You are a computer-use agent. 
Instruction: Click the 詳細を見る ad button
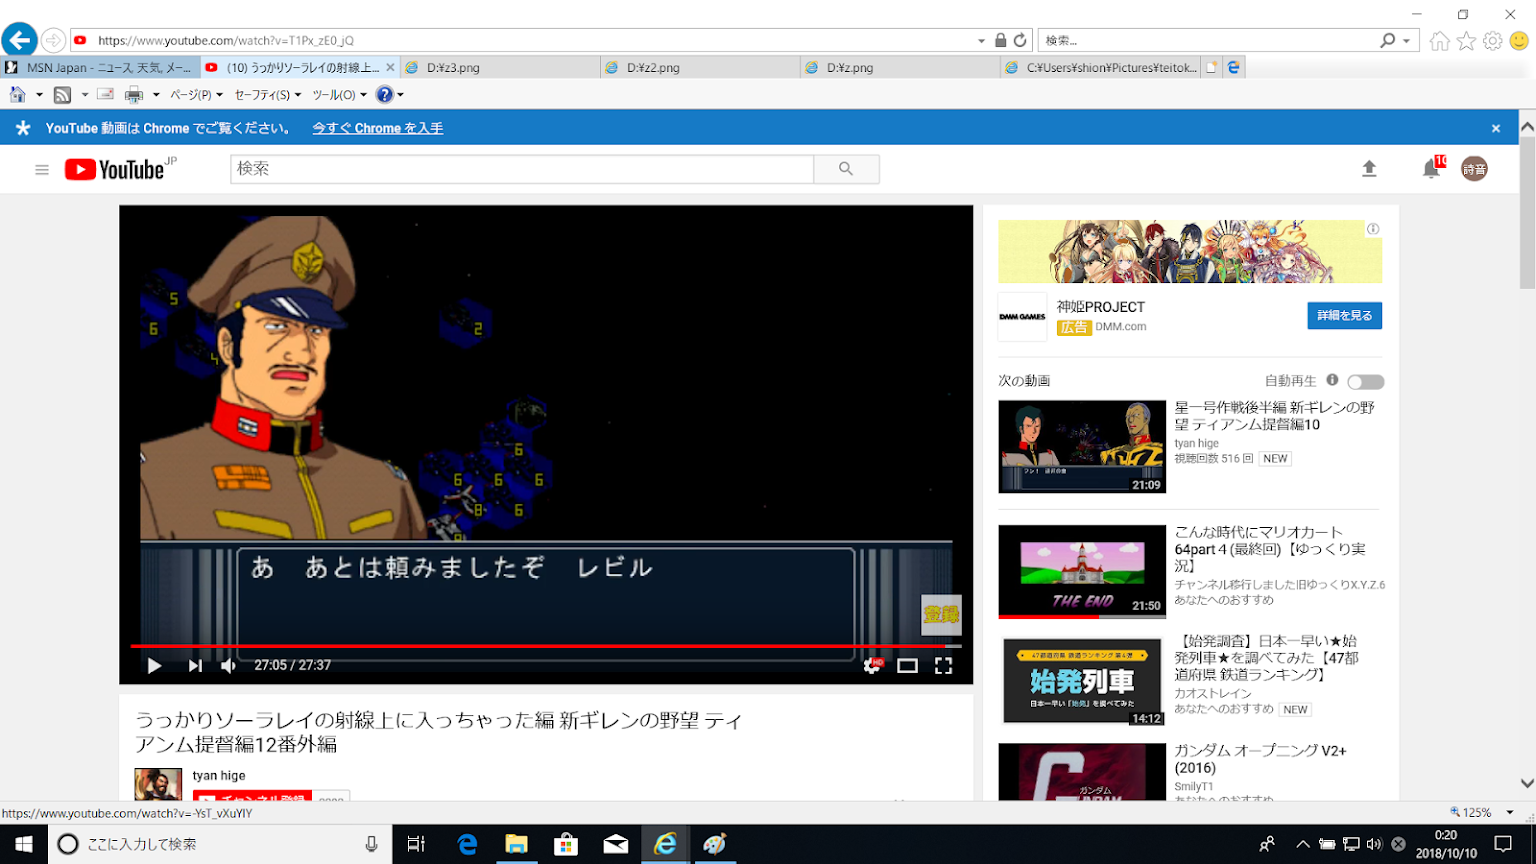(x=1344, y=316)
